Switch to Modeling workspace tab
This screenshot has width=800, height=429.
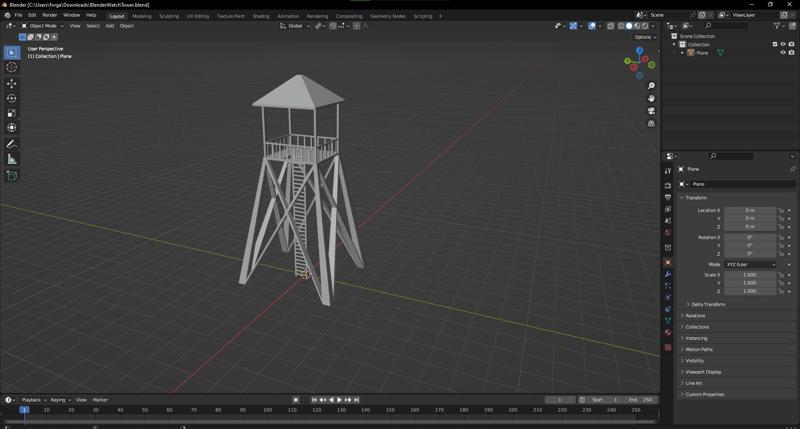[142, 16]
